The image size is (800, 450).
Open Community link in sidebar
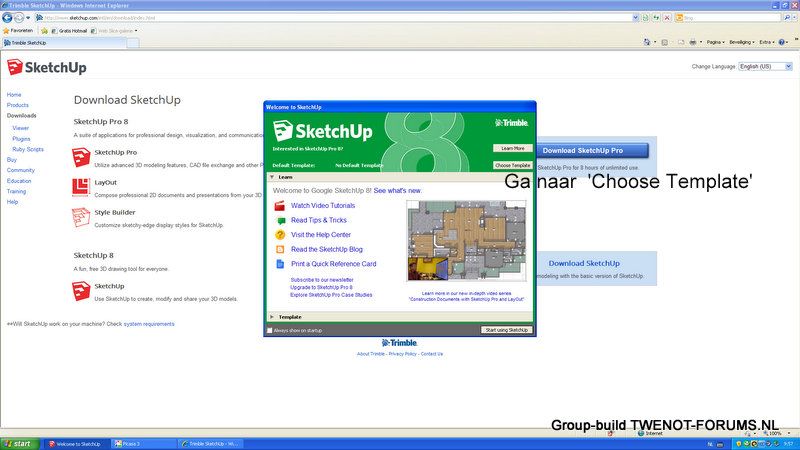coord(20,170)
